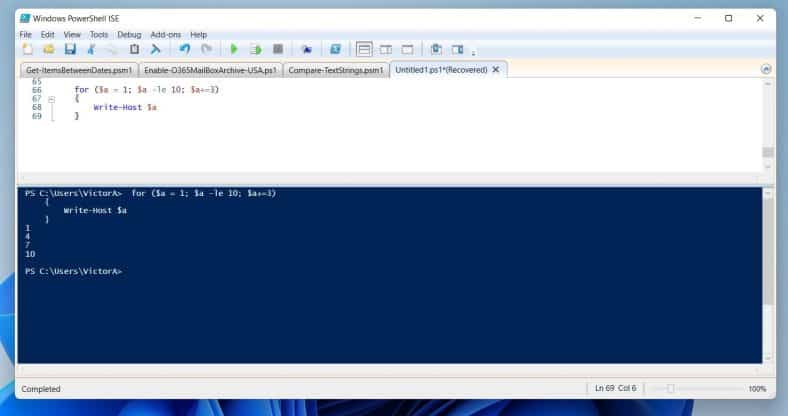Click the Windows PowerShell ISE title icon
The image size is (788, 416).
point(25,19)
